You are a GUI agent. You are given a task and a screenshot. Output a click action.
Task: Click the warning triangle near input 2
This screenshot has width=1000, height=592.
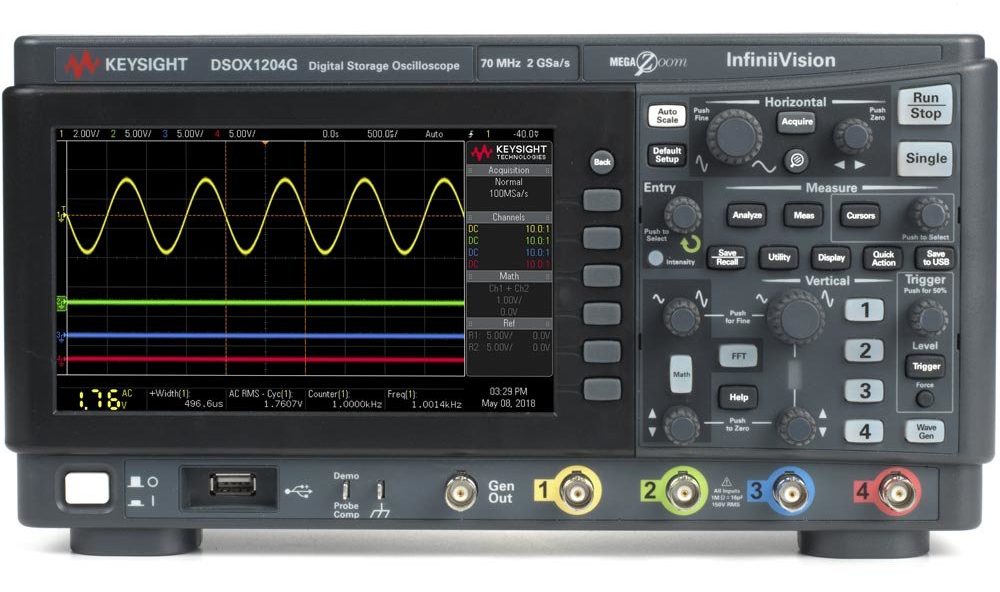[726, 483]
